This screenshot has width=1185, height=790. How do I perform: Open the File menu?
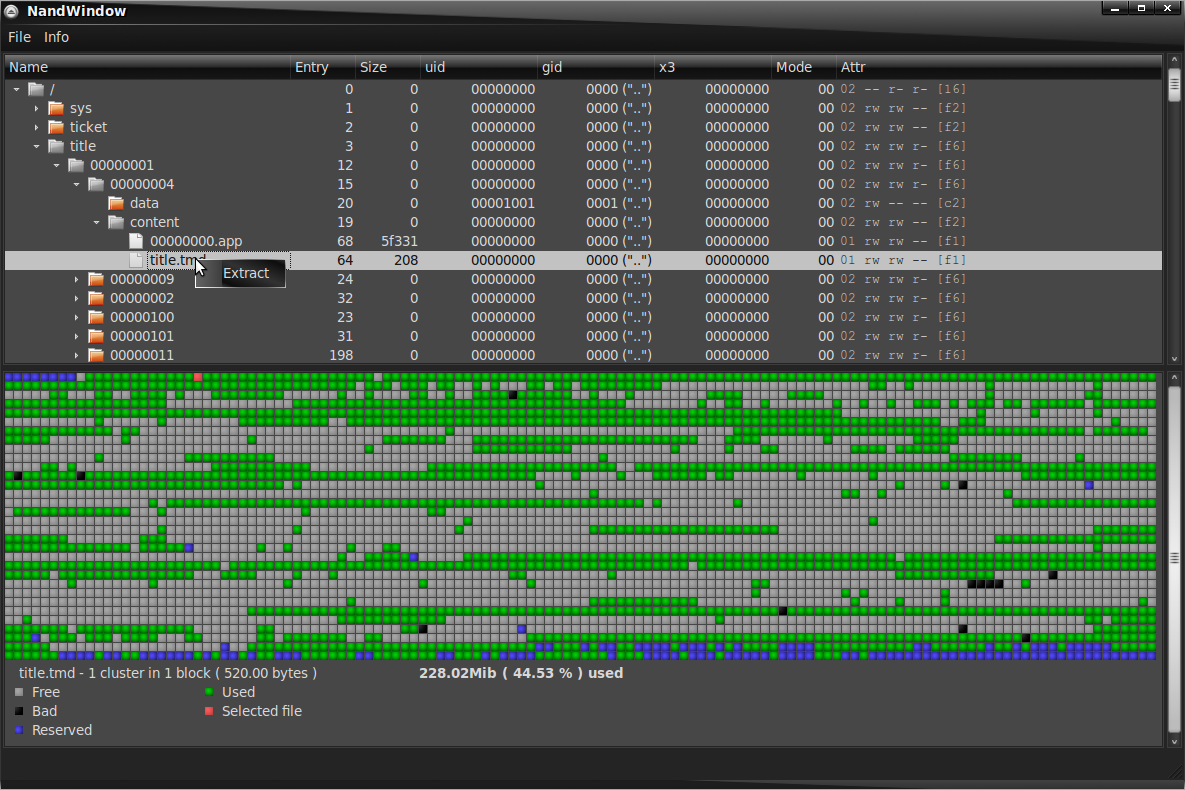pyautogui.click(x=20, y=37)
